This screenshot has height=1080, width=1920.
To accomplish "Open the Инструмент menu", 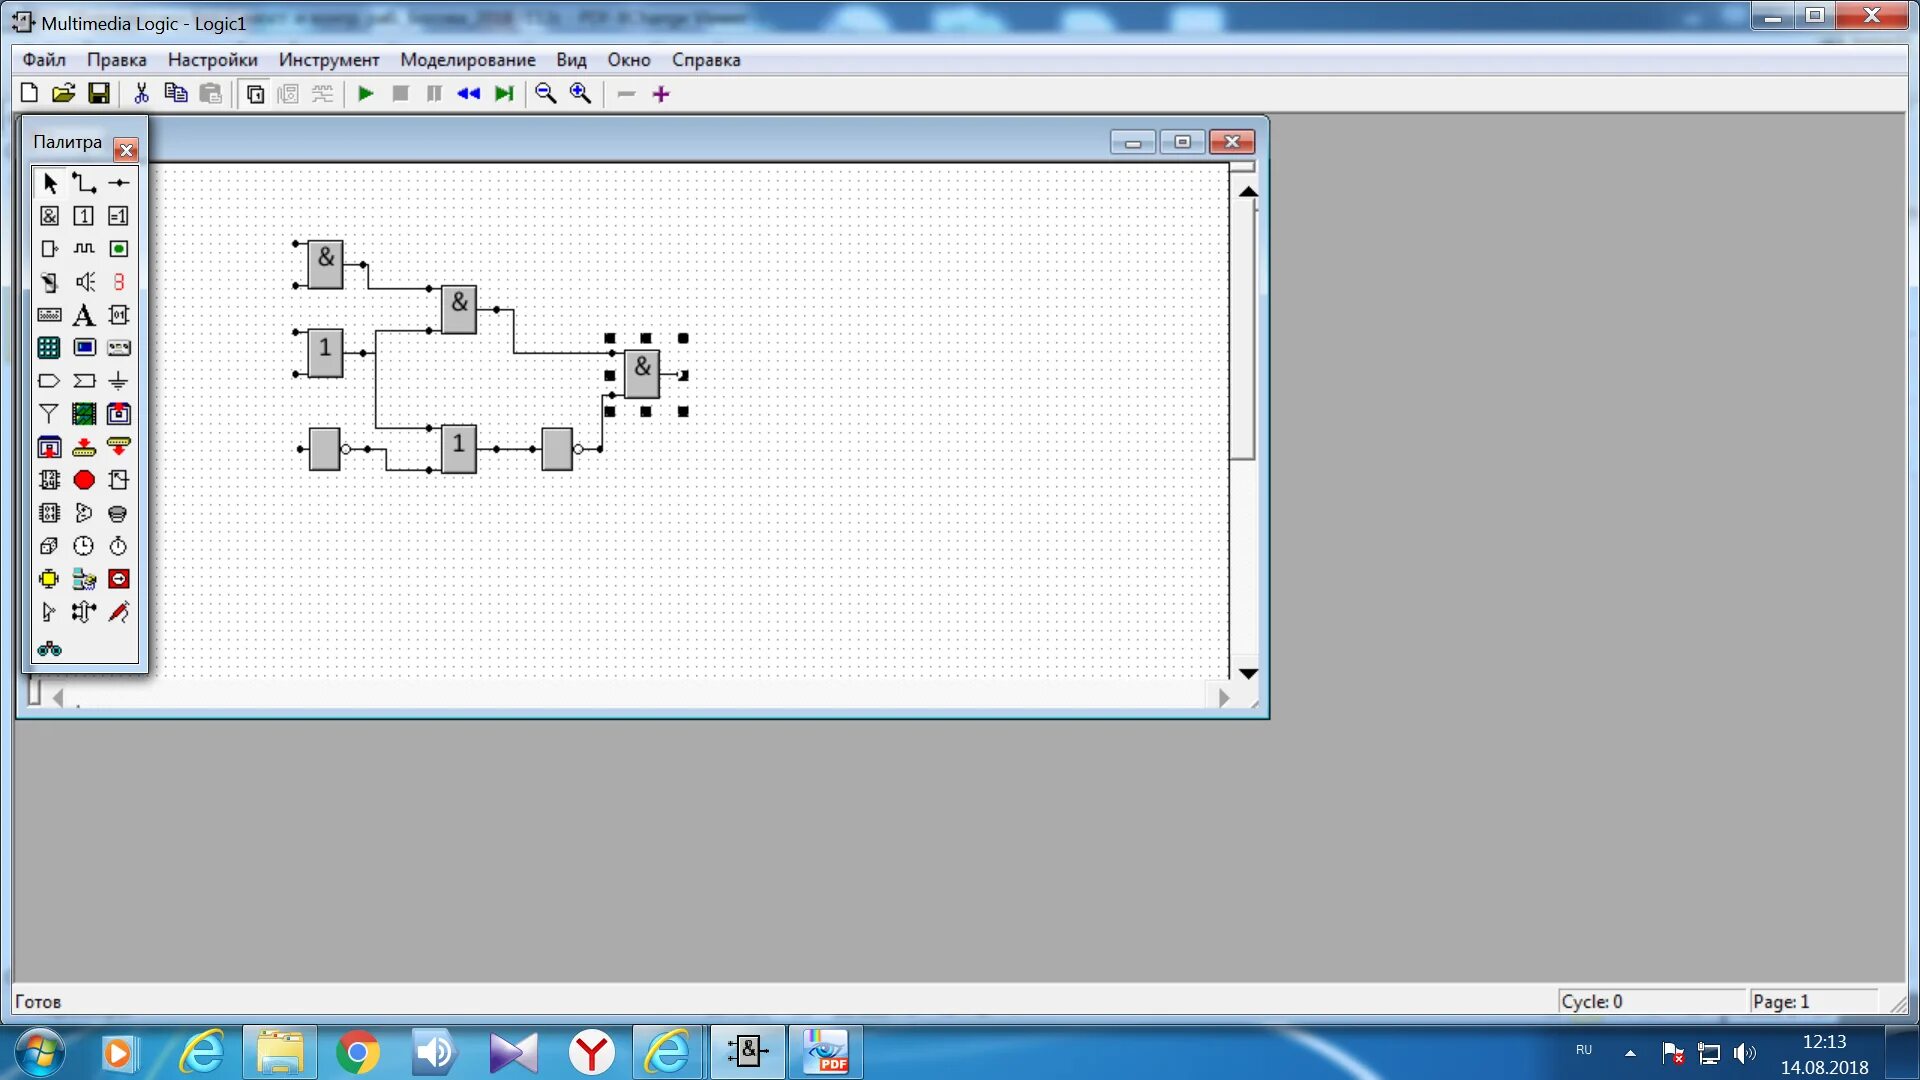I will (x=328, y=60).
